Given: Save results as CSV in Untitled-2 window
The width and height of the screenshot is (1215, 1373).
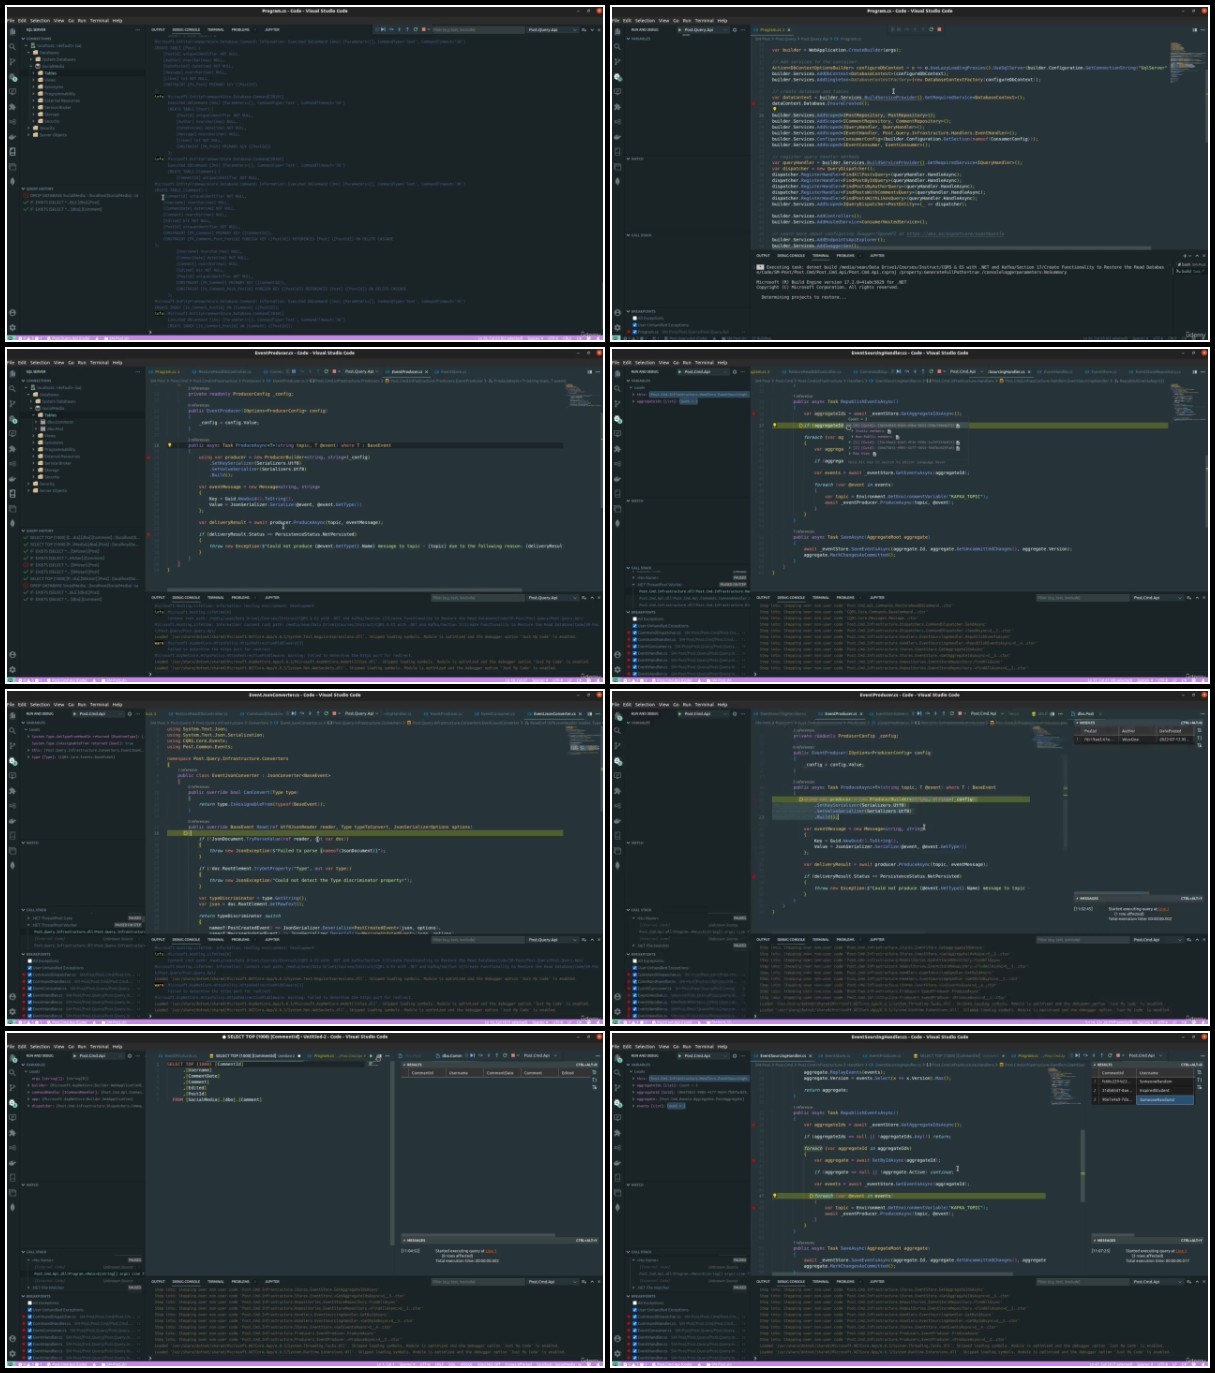Looking at the screenshot, I should point(594,1072).
